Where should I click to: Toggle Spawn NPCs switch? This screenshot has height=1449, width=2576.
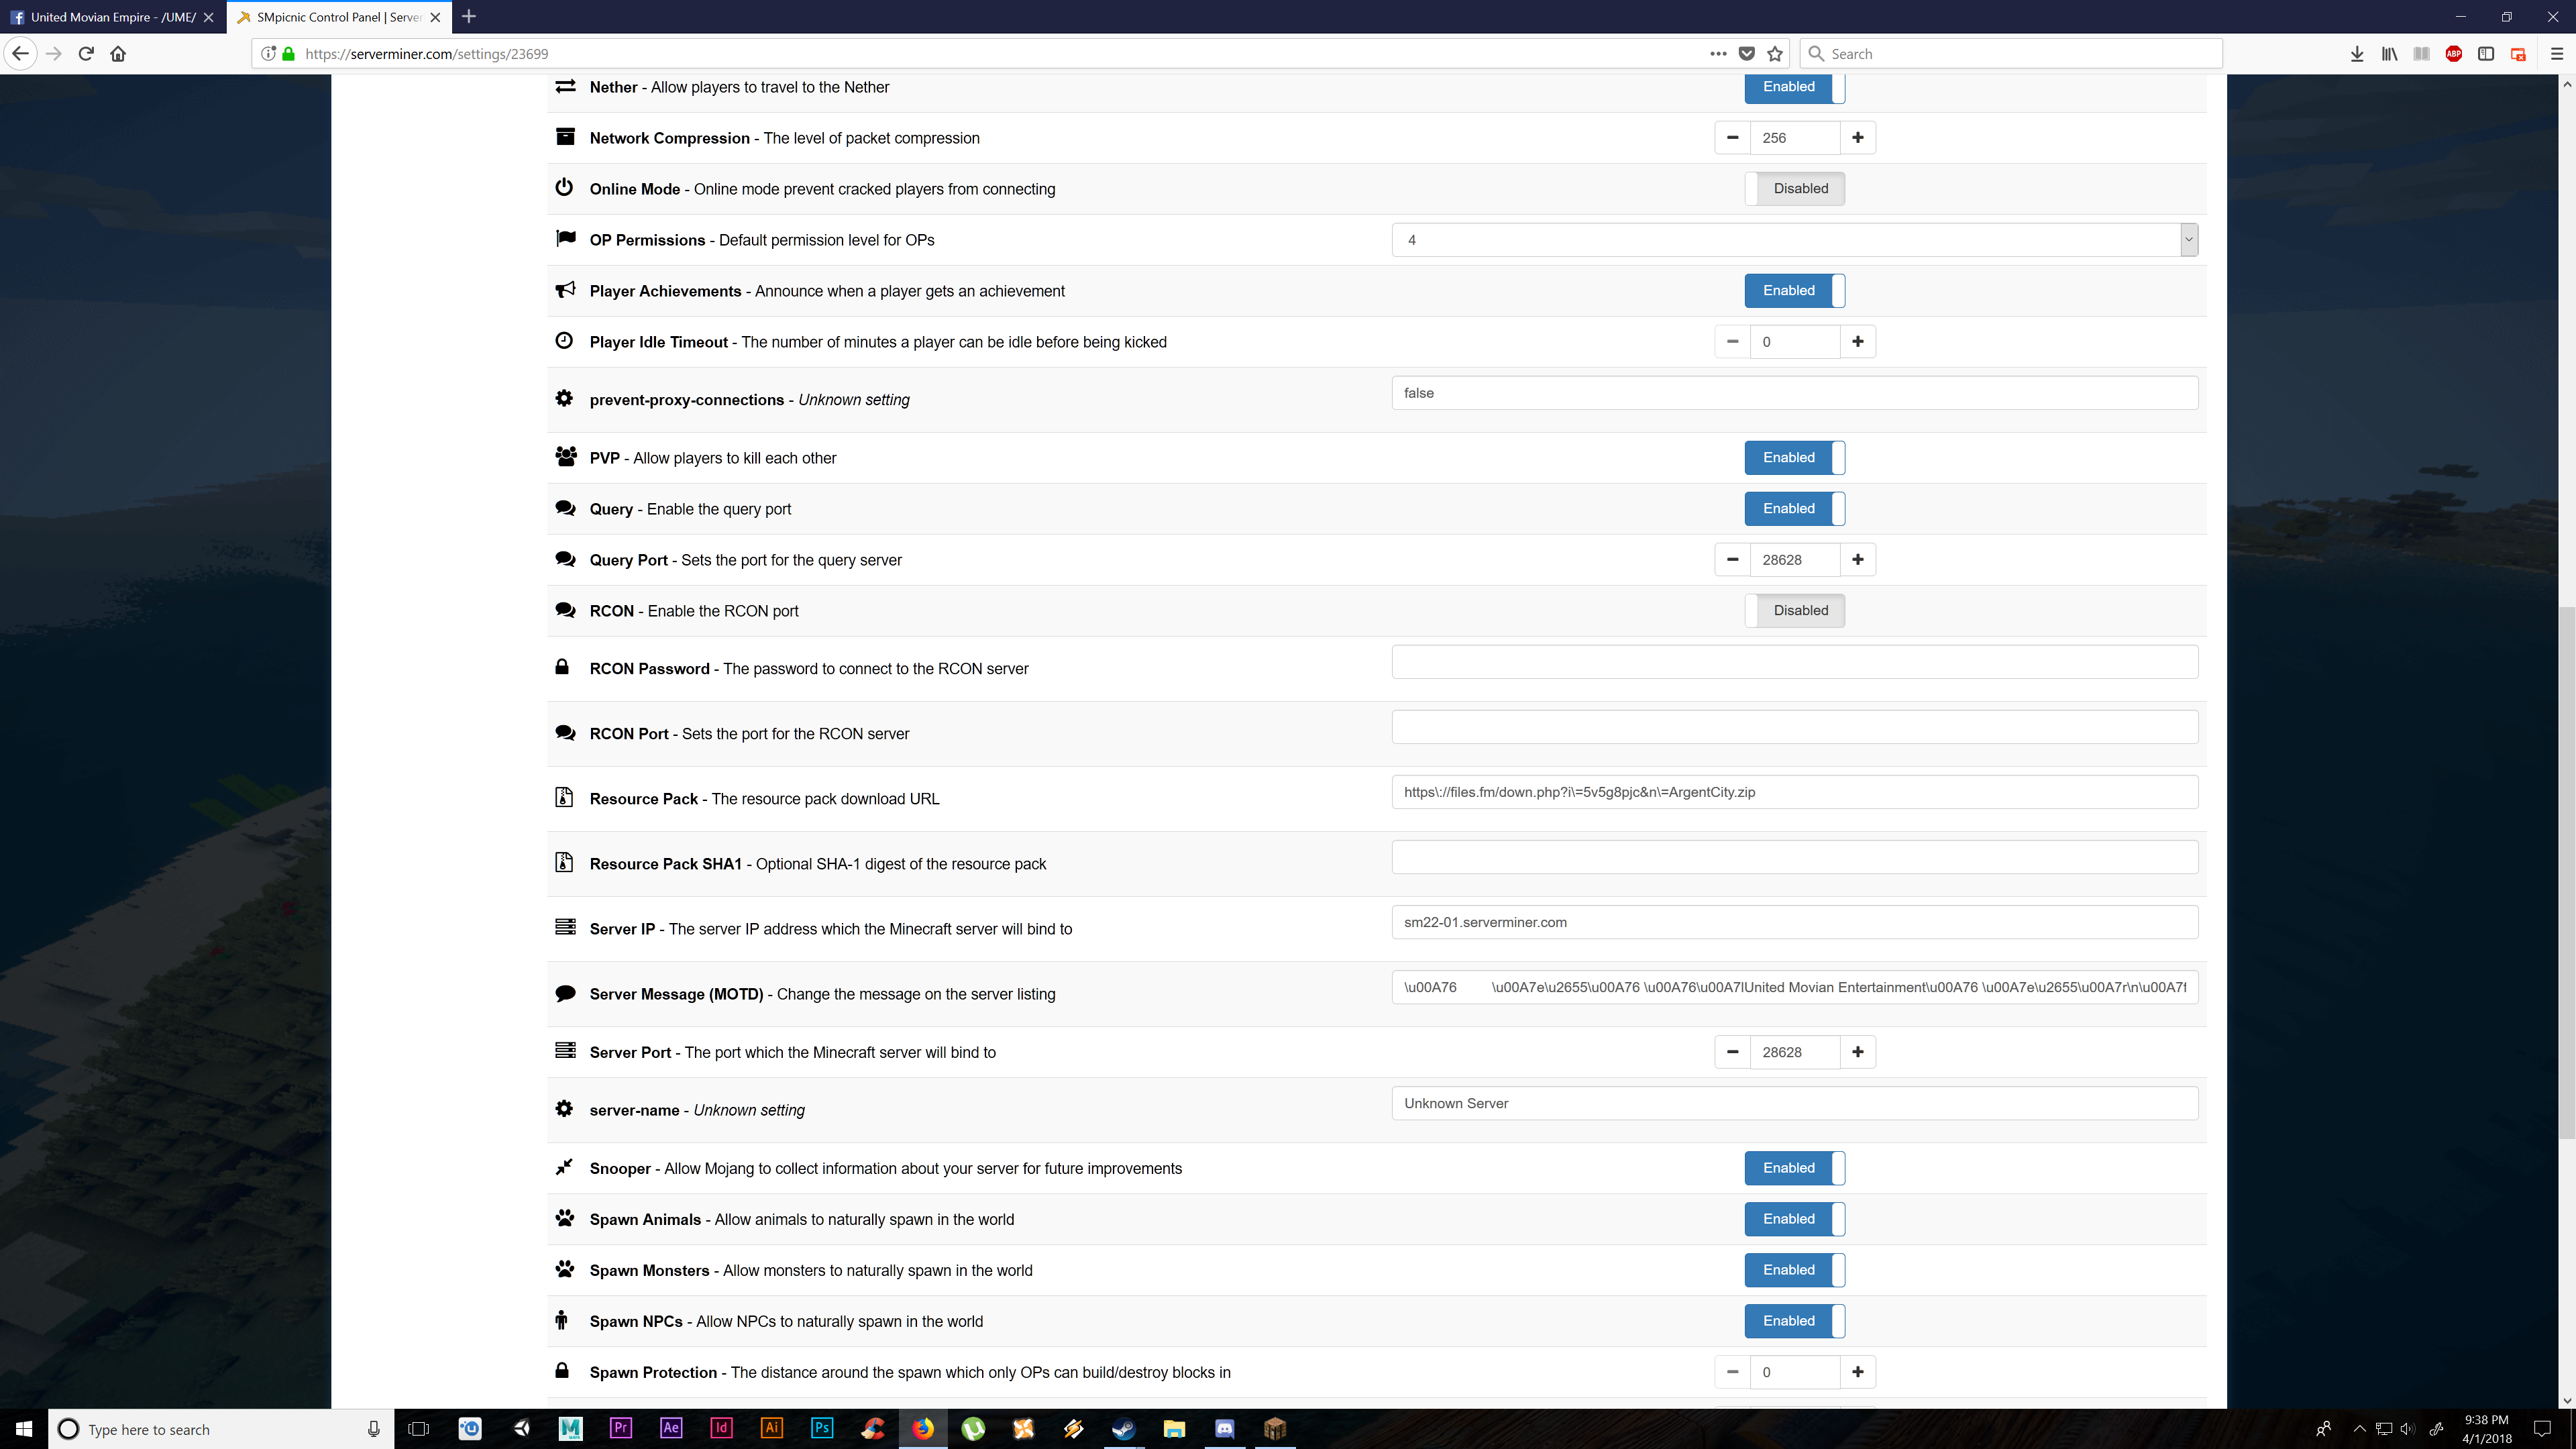point(1794,1321)
